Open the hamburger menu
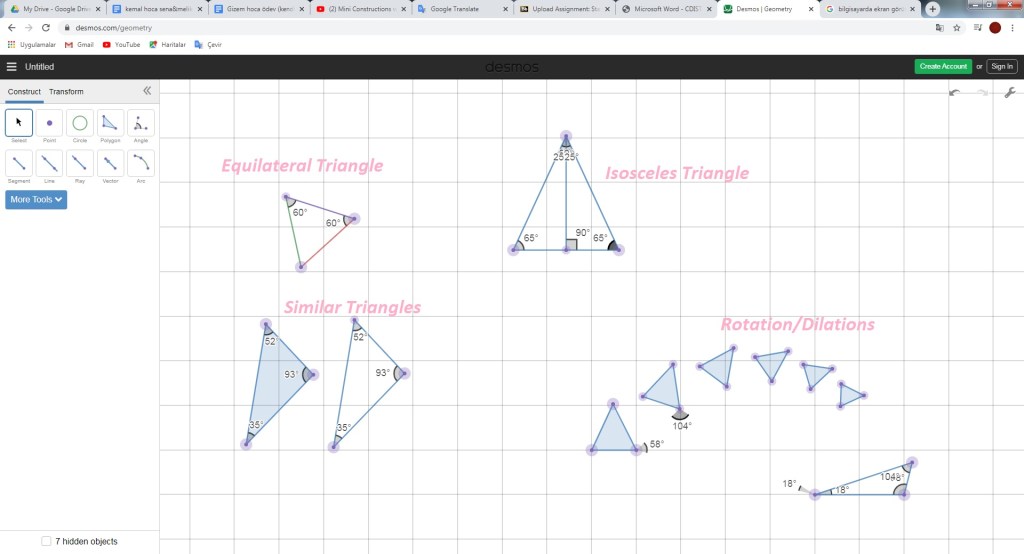The image size is (1024, 554). (x=12, y=67)
